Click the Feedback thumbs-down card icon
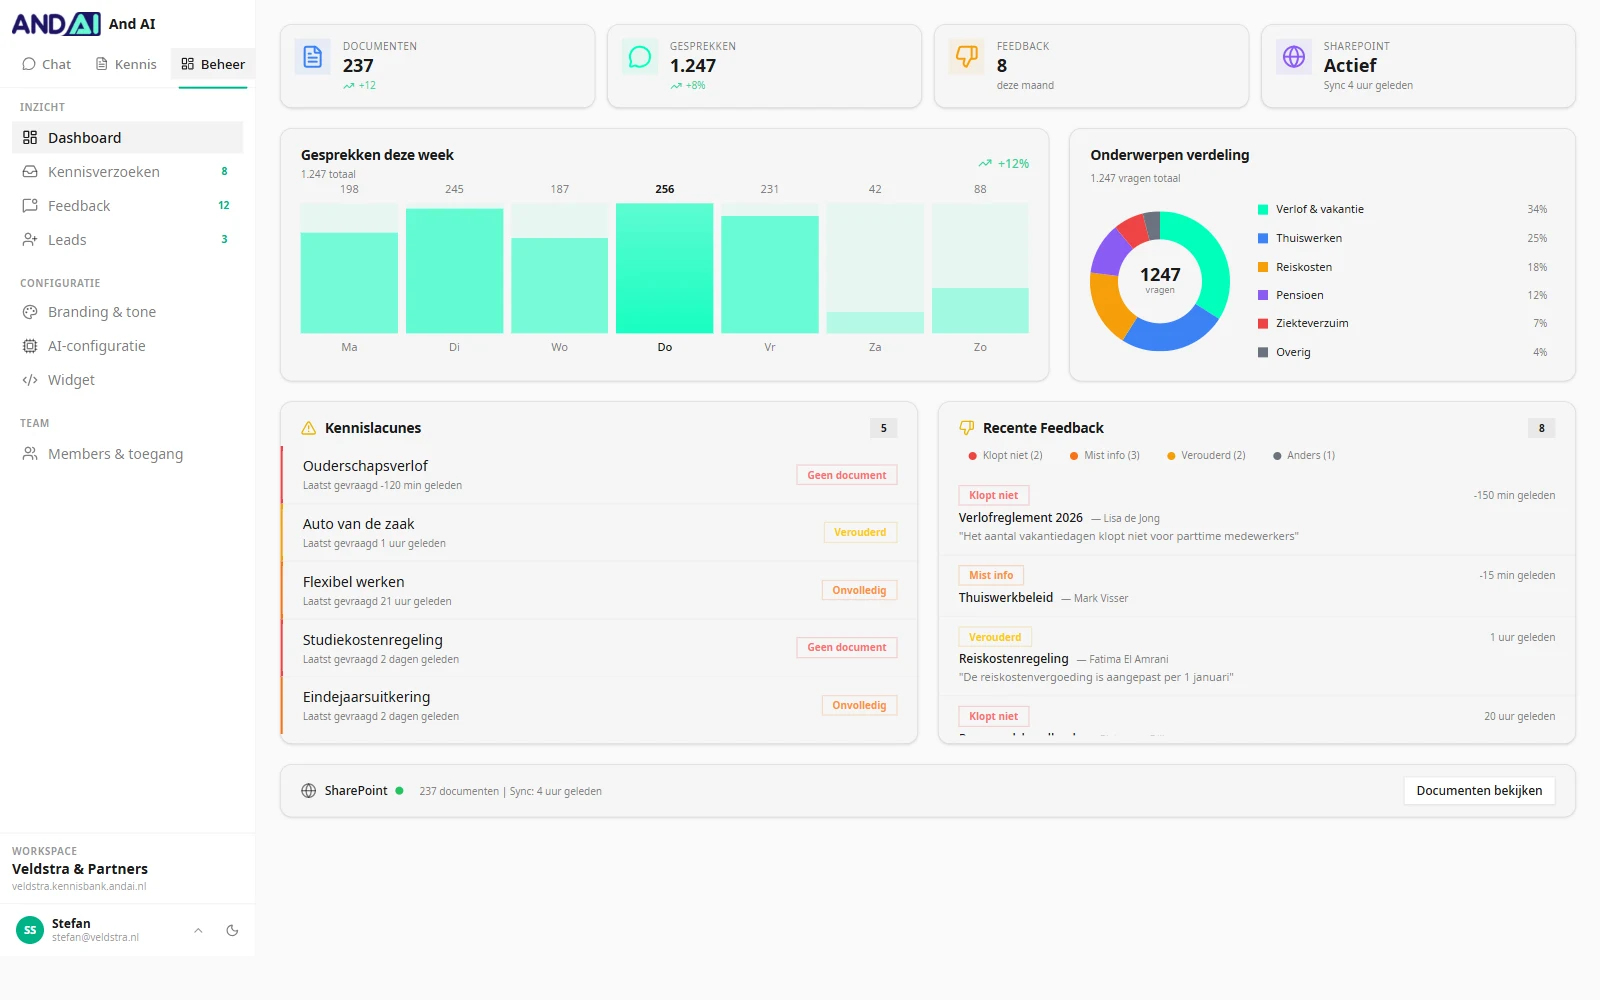This screenshot has height=1000, width=1600. click(x=966, y=57)
